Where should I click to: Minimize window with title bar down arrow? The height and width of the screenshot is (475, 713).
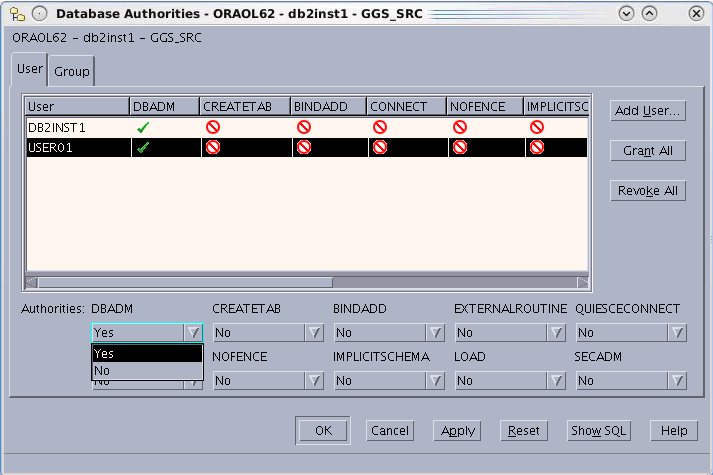(626, 14)
